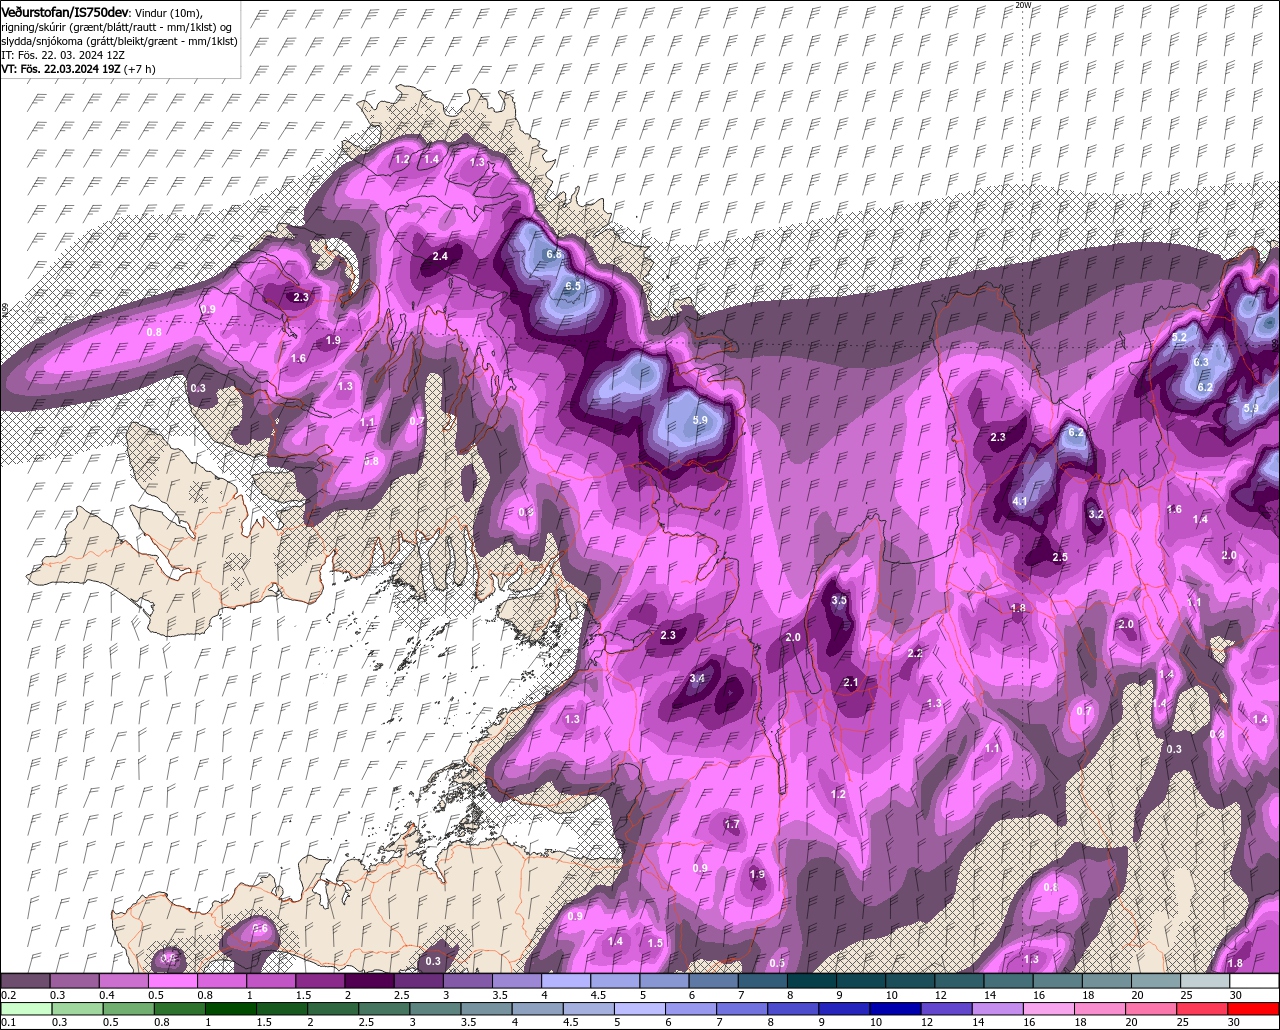Click the valid time line 'VT: Fös. 22.03.2024 19Z'
Viewport: 1280px width, 1030px height.
pyautogui.click(x=63, y=69)
